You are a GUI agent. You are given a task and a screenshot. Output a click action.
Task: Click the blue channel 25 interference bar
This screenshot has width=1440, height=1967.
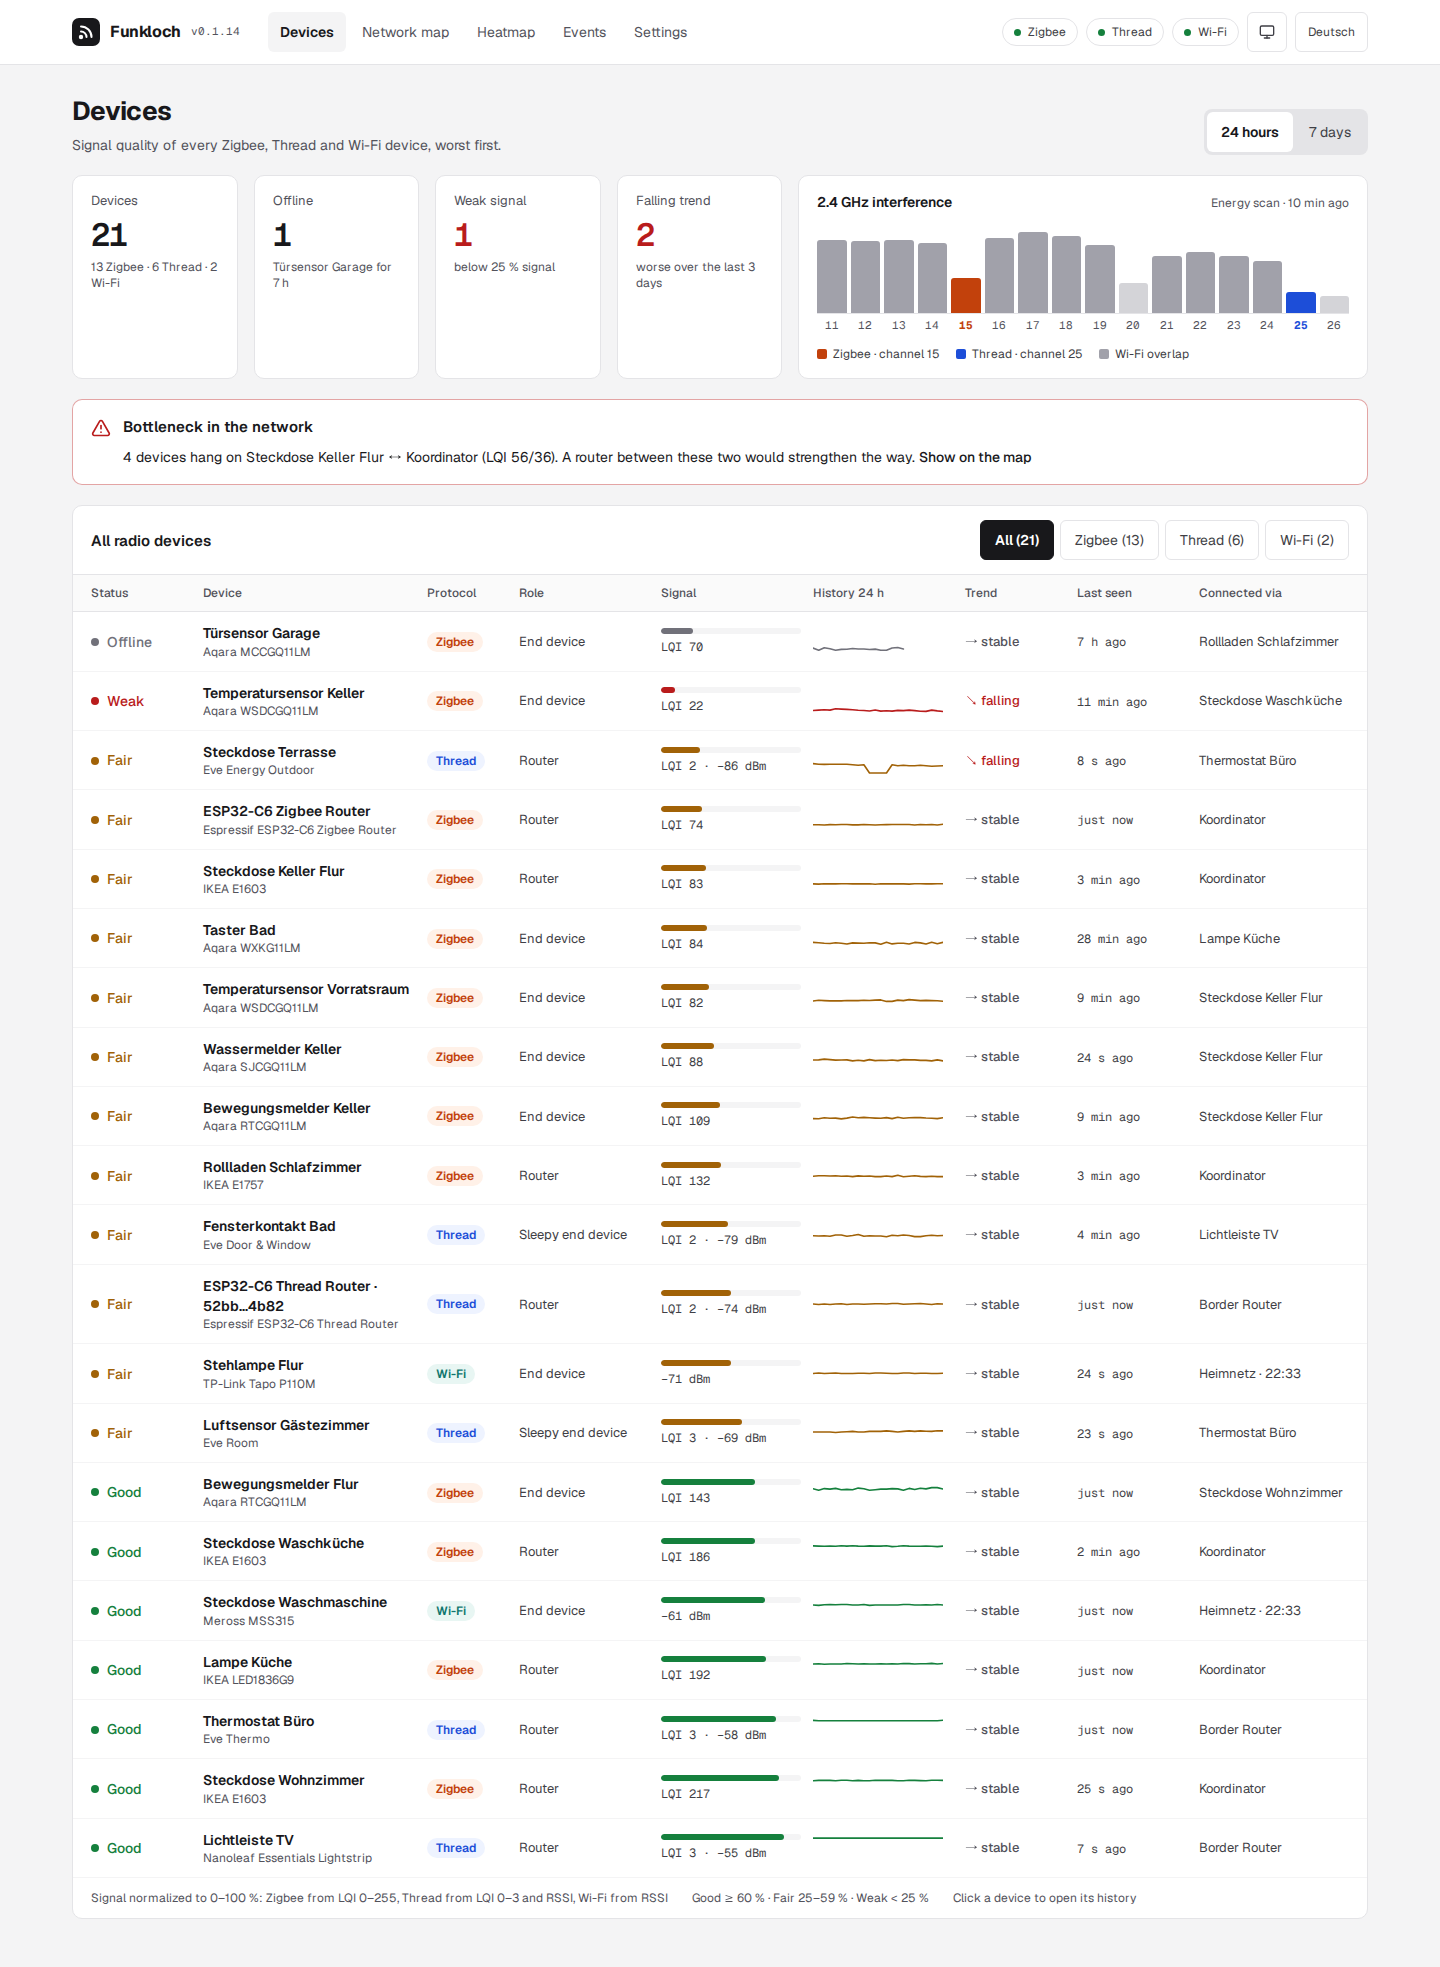pyautogui.click(x=1301, y=302)
